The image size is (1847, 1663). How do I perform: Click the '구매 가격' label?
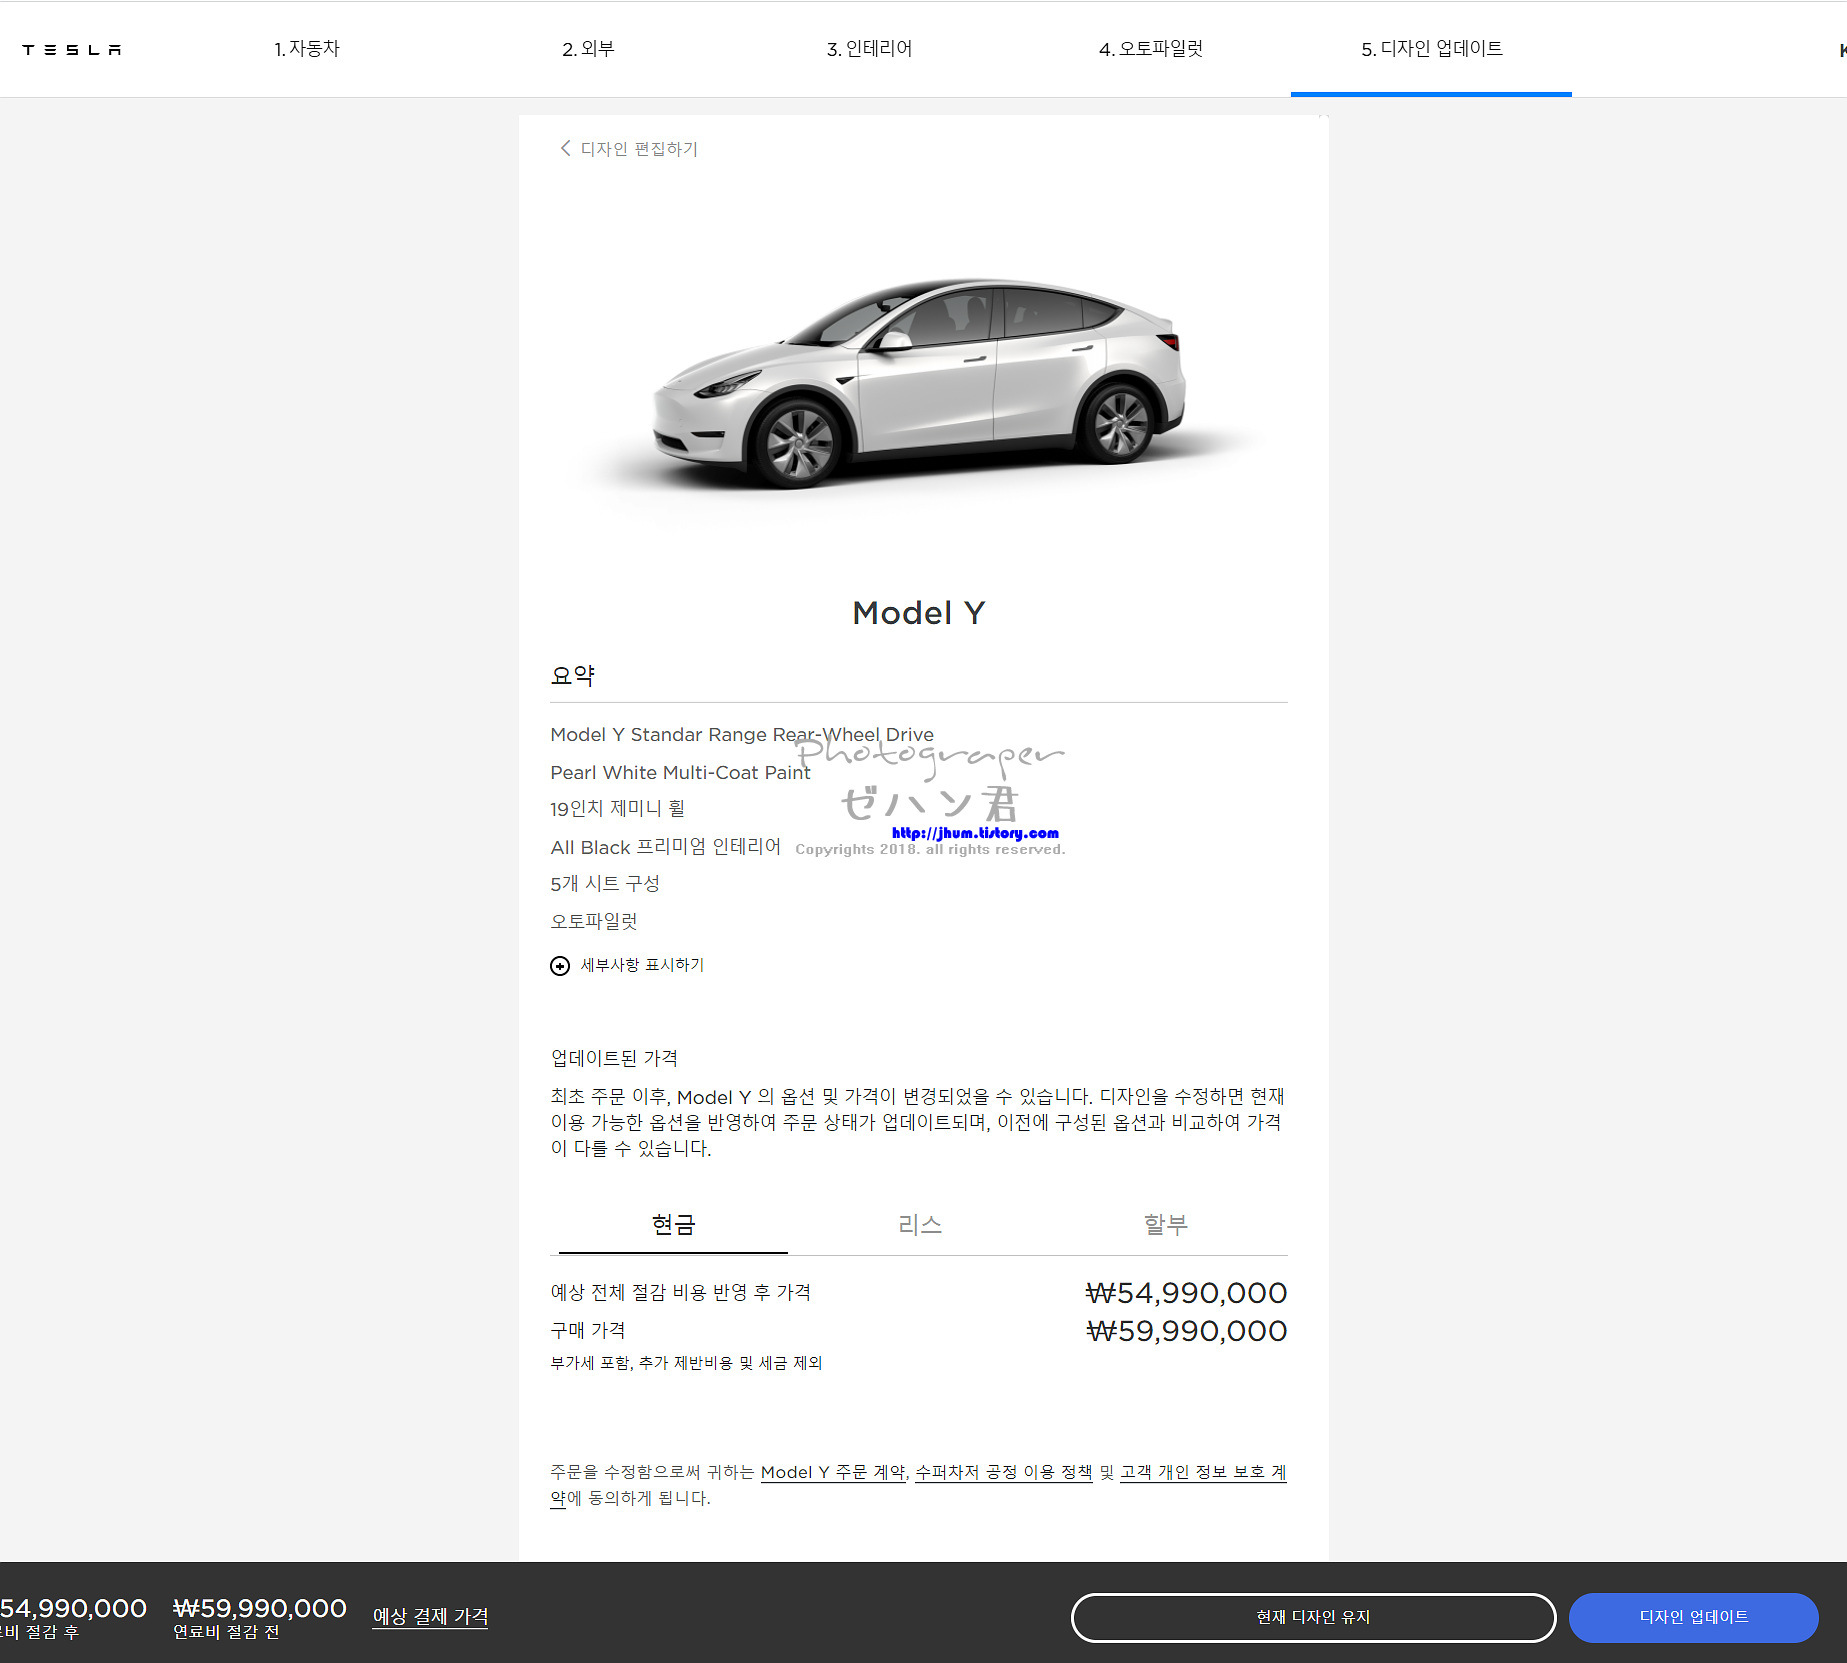pos(588,1330)
